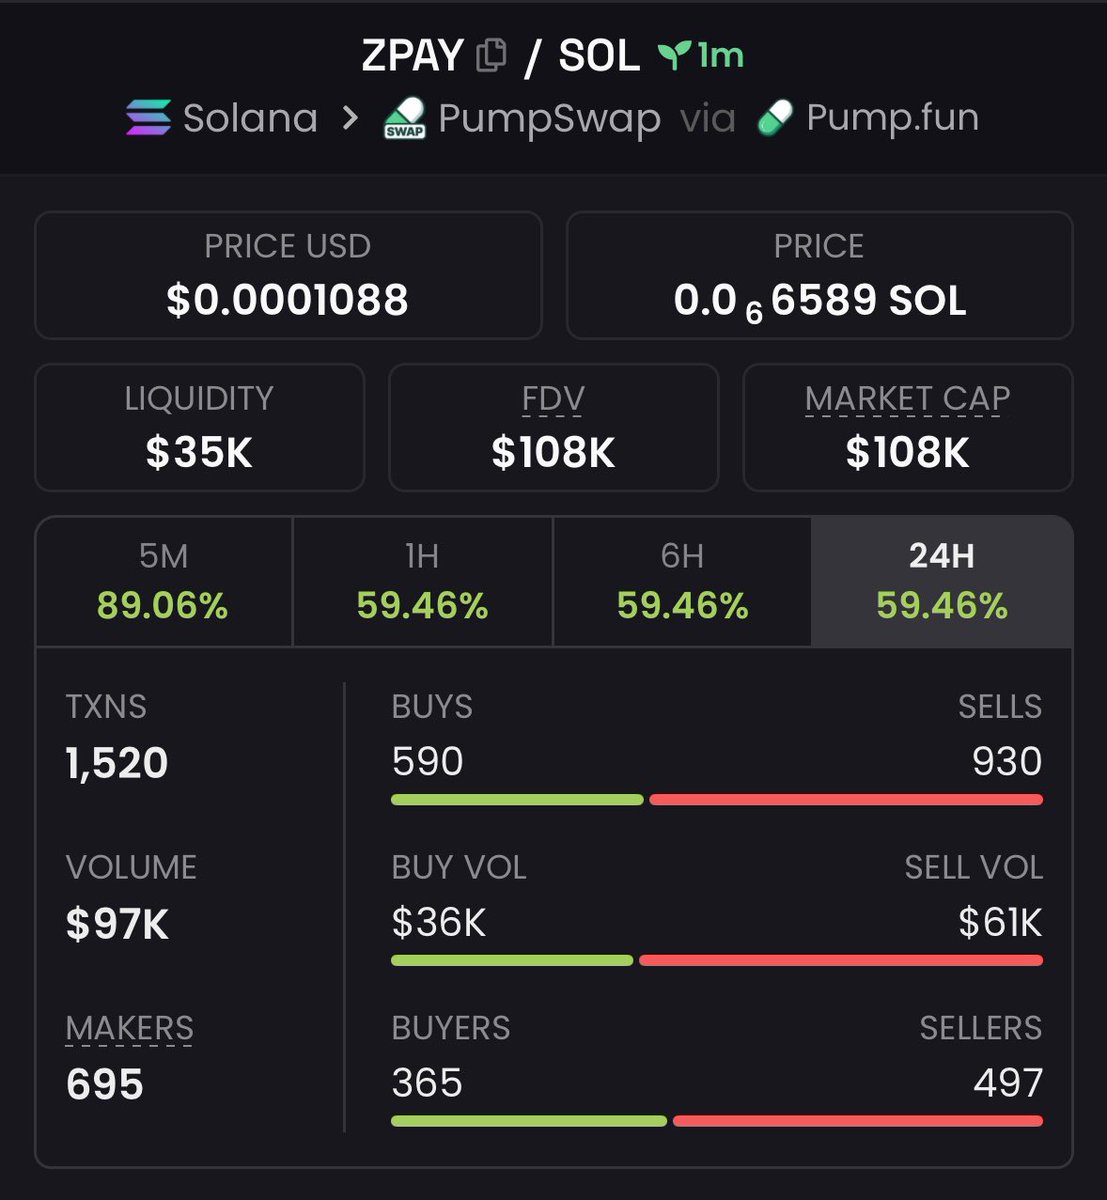
Task: Click the chevron arrow after Solana
Action: [350, 118]
